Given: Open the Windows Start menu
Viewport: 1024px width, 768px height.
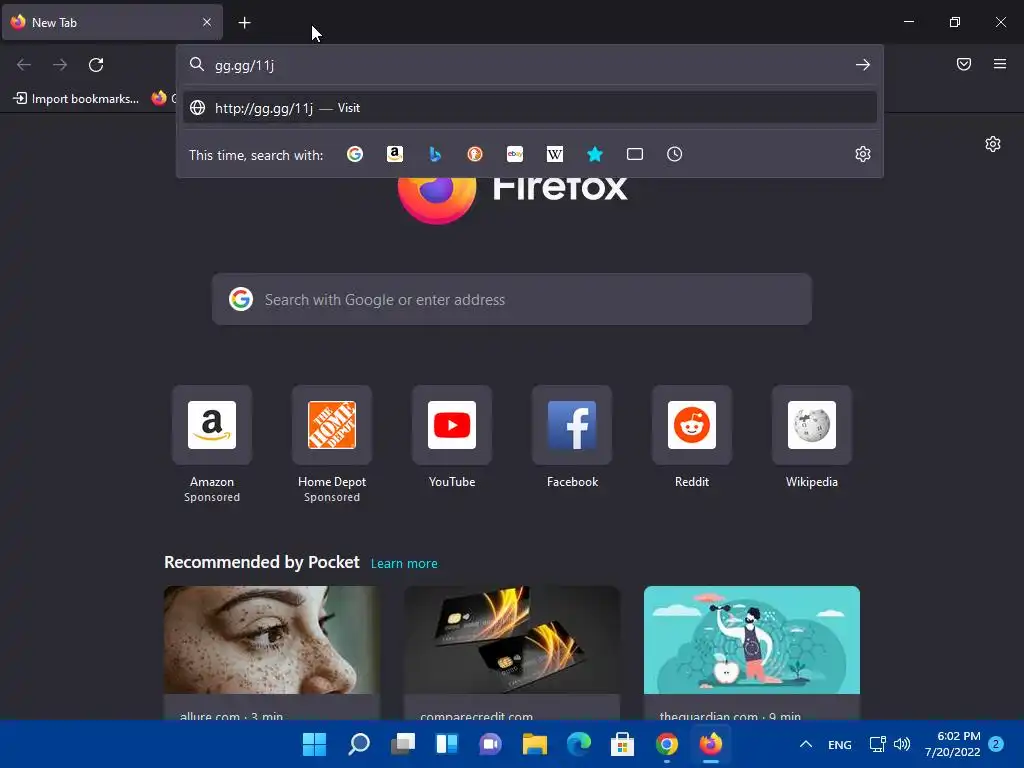Looking at the screenshot, I should pos(315,744).
